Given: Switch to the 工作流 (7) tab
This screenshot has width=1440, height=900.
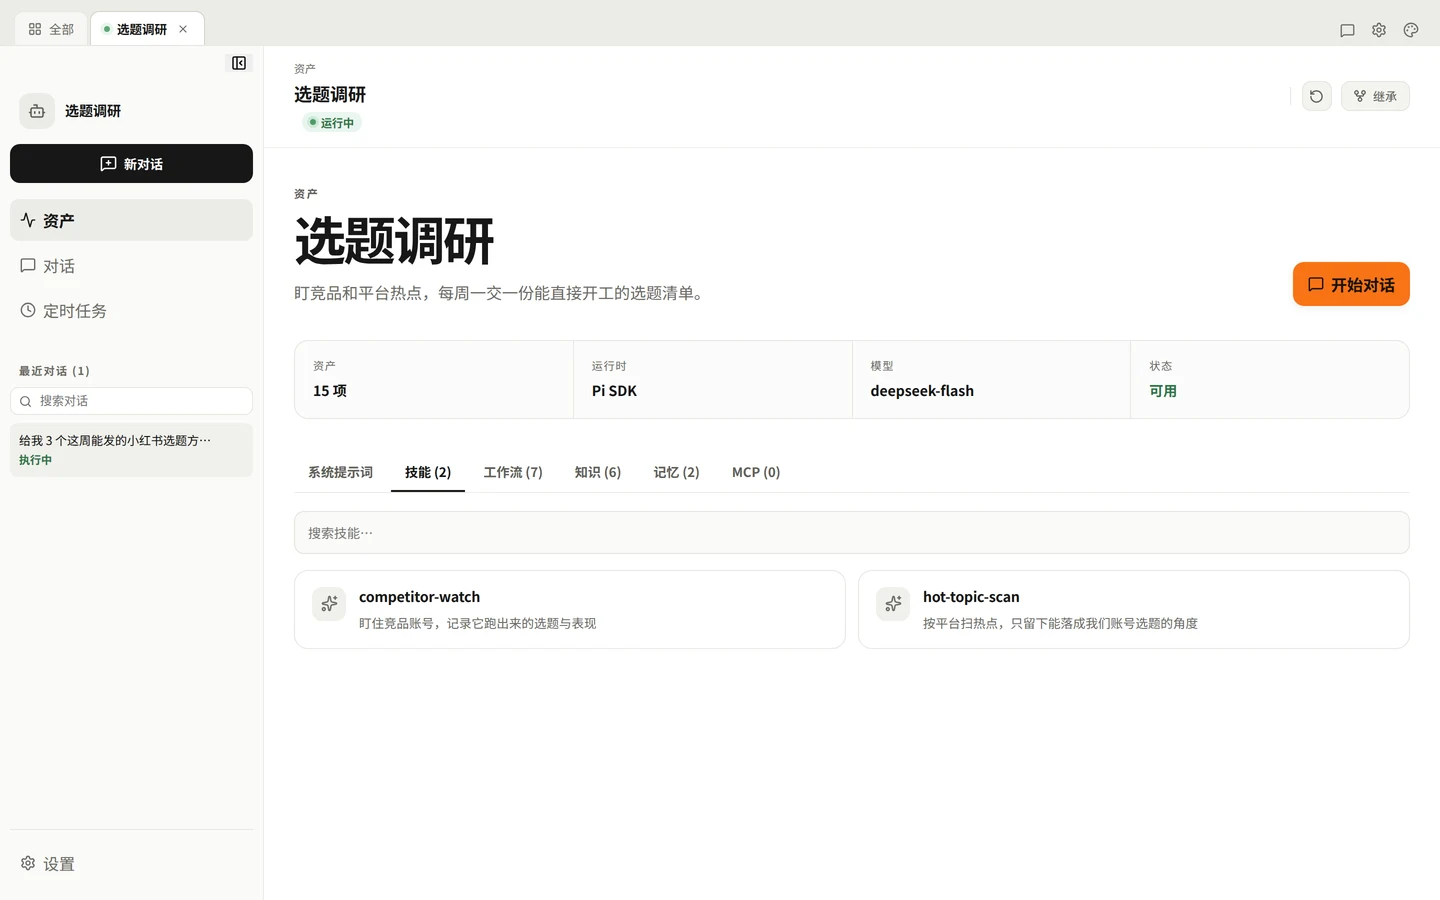Looking at the screenshot, I should (x=513, y=472).
